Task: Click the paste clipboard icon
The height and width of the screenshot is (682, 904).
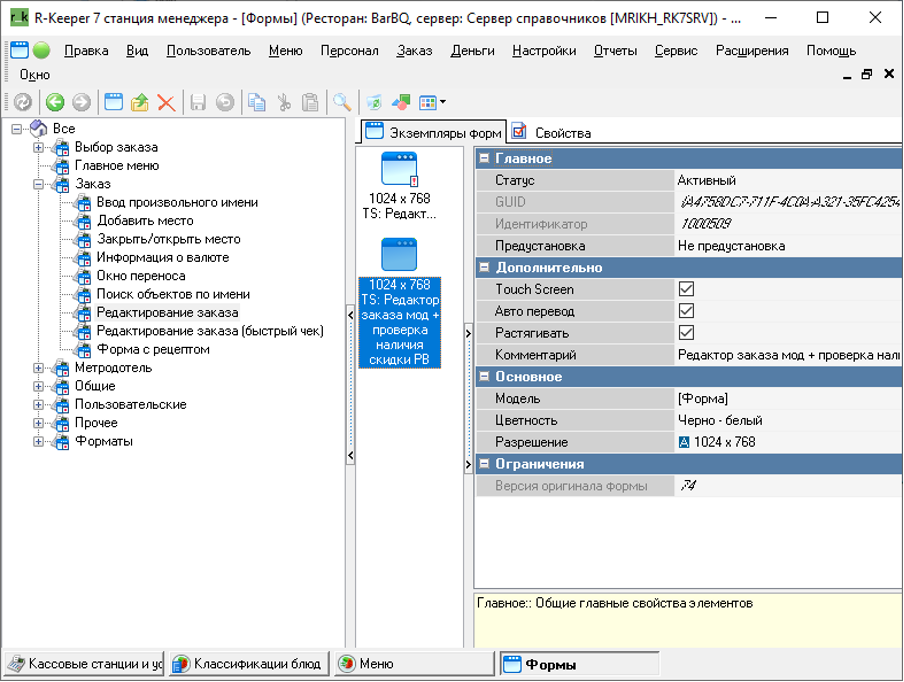Action: click(x=310, y=102)
